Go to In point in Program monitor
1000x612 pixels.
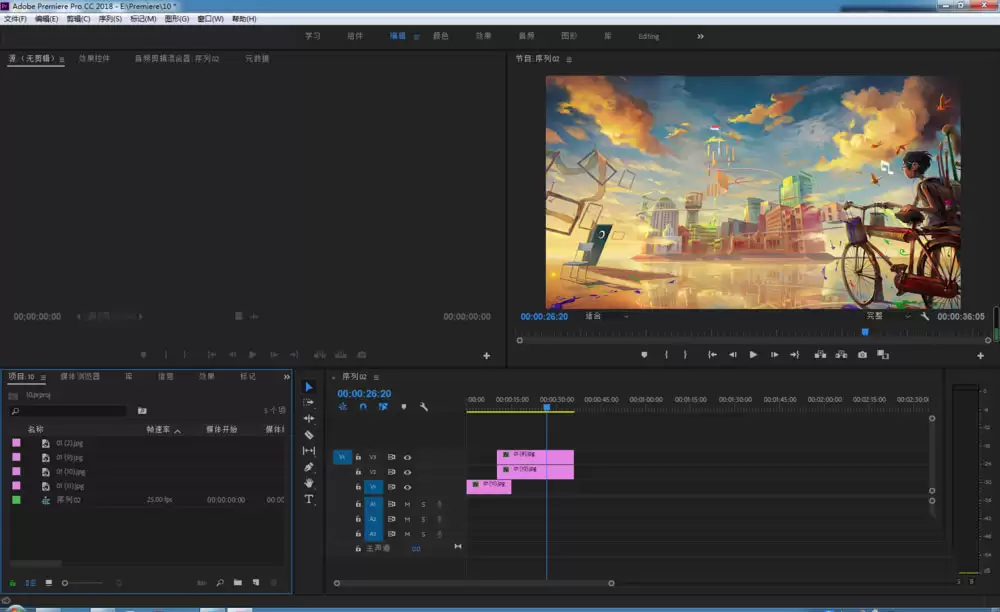point(712,354)
